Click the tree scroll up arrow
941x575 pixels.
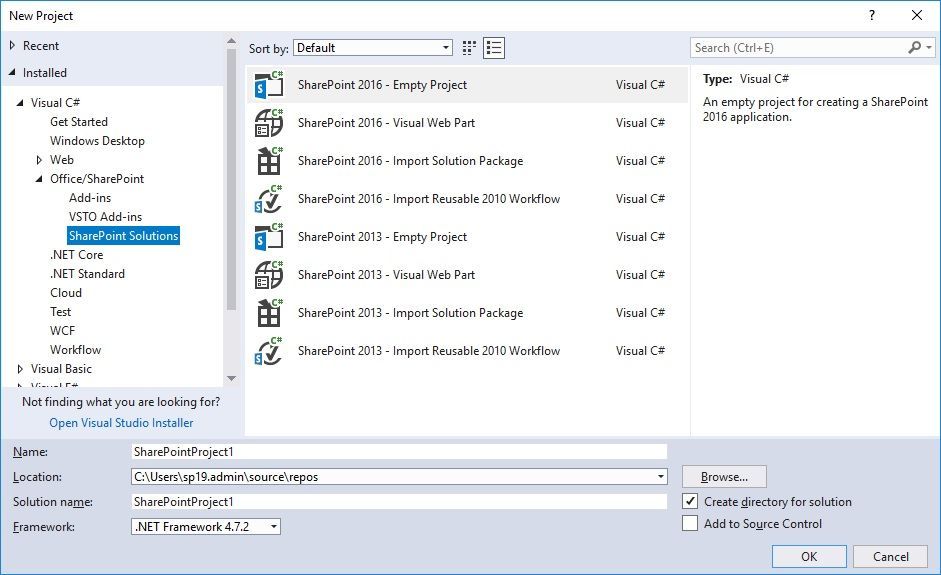coord(232,41)
